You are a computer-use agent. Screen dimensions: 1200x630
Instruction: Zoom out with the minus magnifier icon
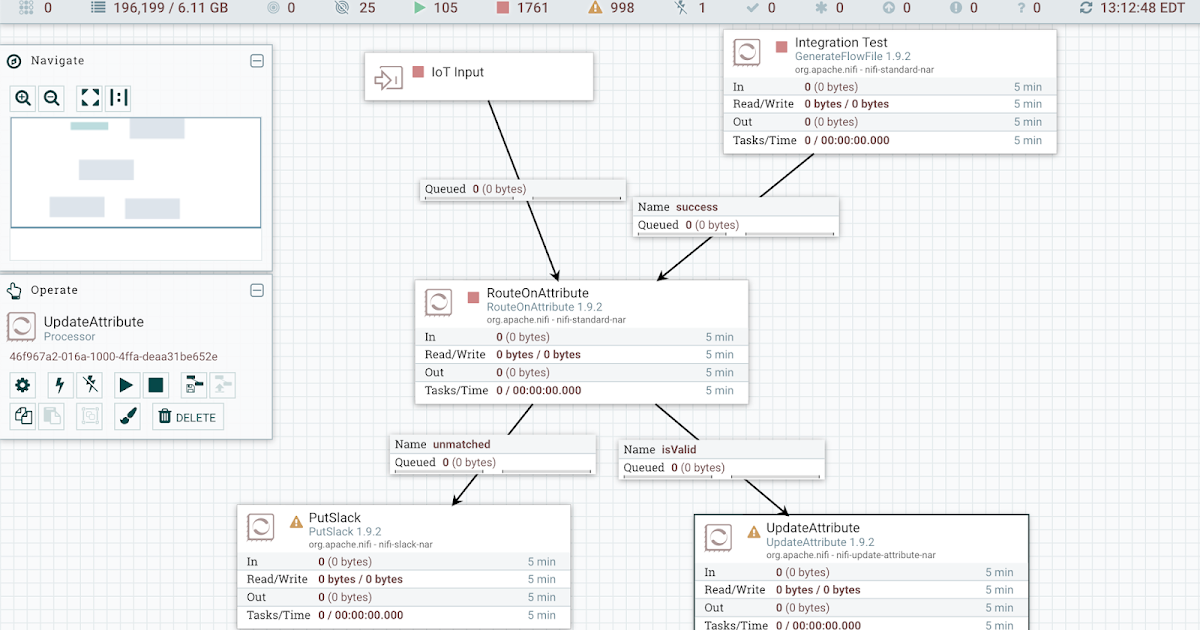tap(51, 98)
